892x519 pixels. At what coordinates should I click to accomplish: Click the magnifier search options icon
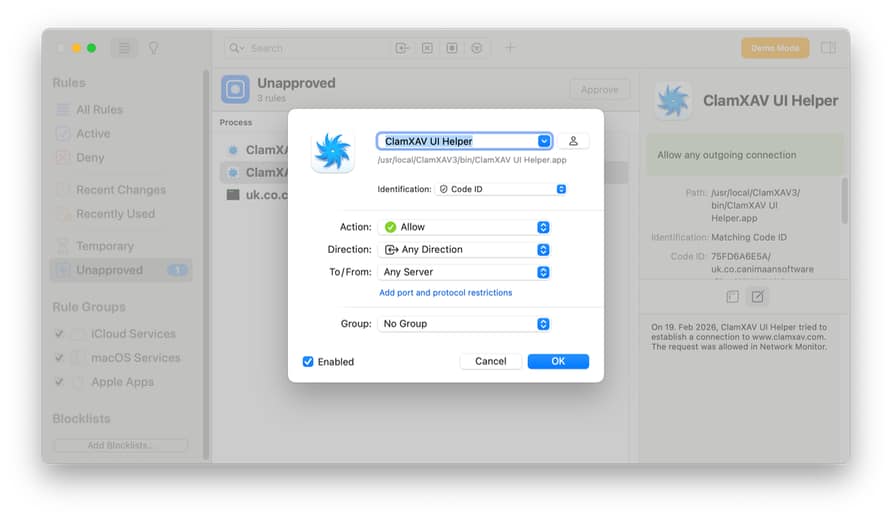point(236,48)
